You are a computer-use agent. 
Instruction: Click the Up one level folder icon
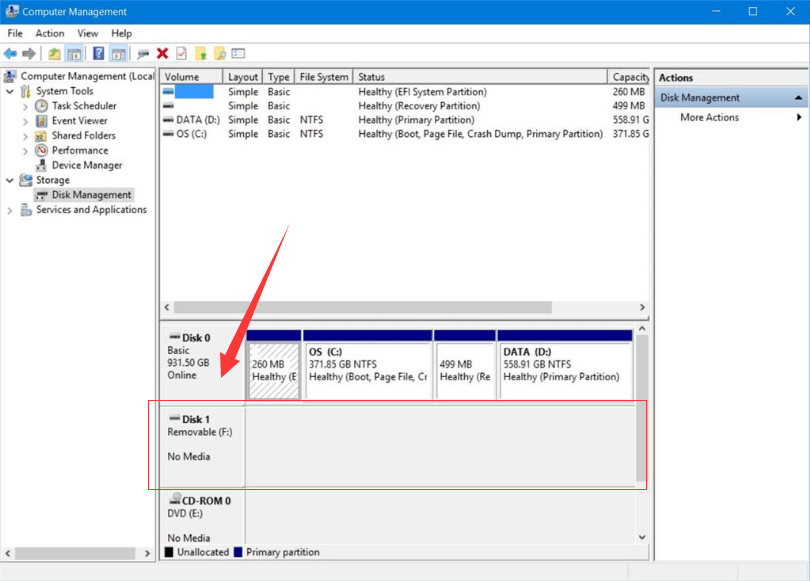[54, 53]
